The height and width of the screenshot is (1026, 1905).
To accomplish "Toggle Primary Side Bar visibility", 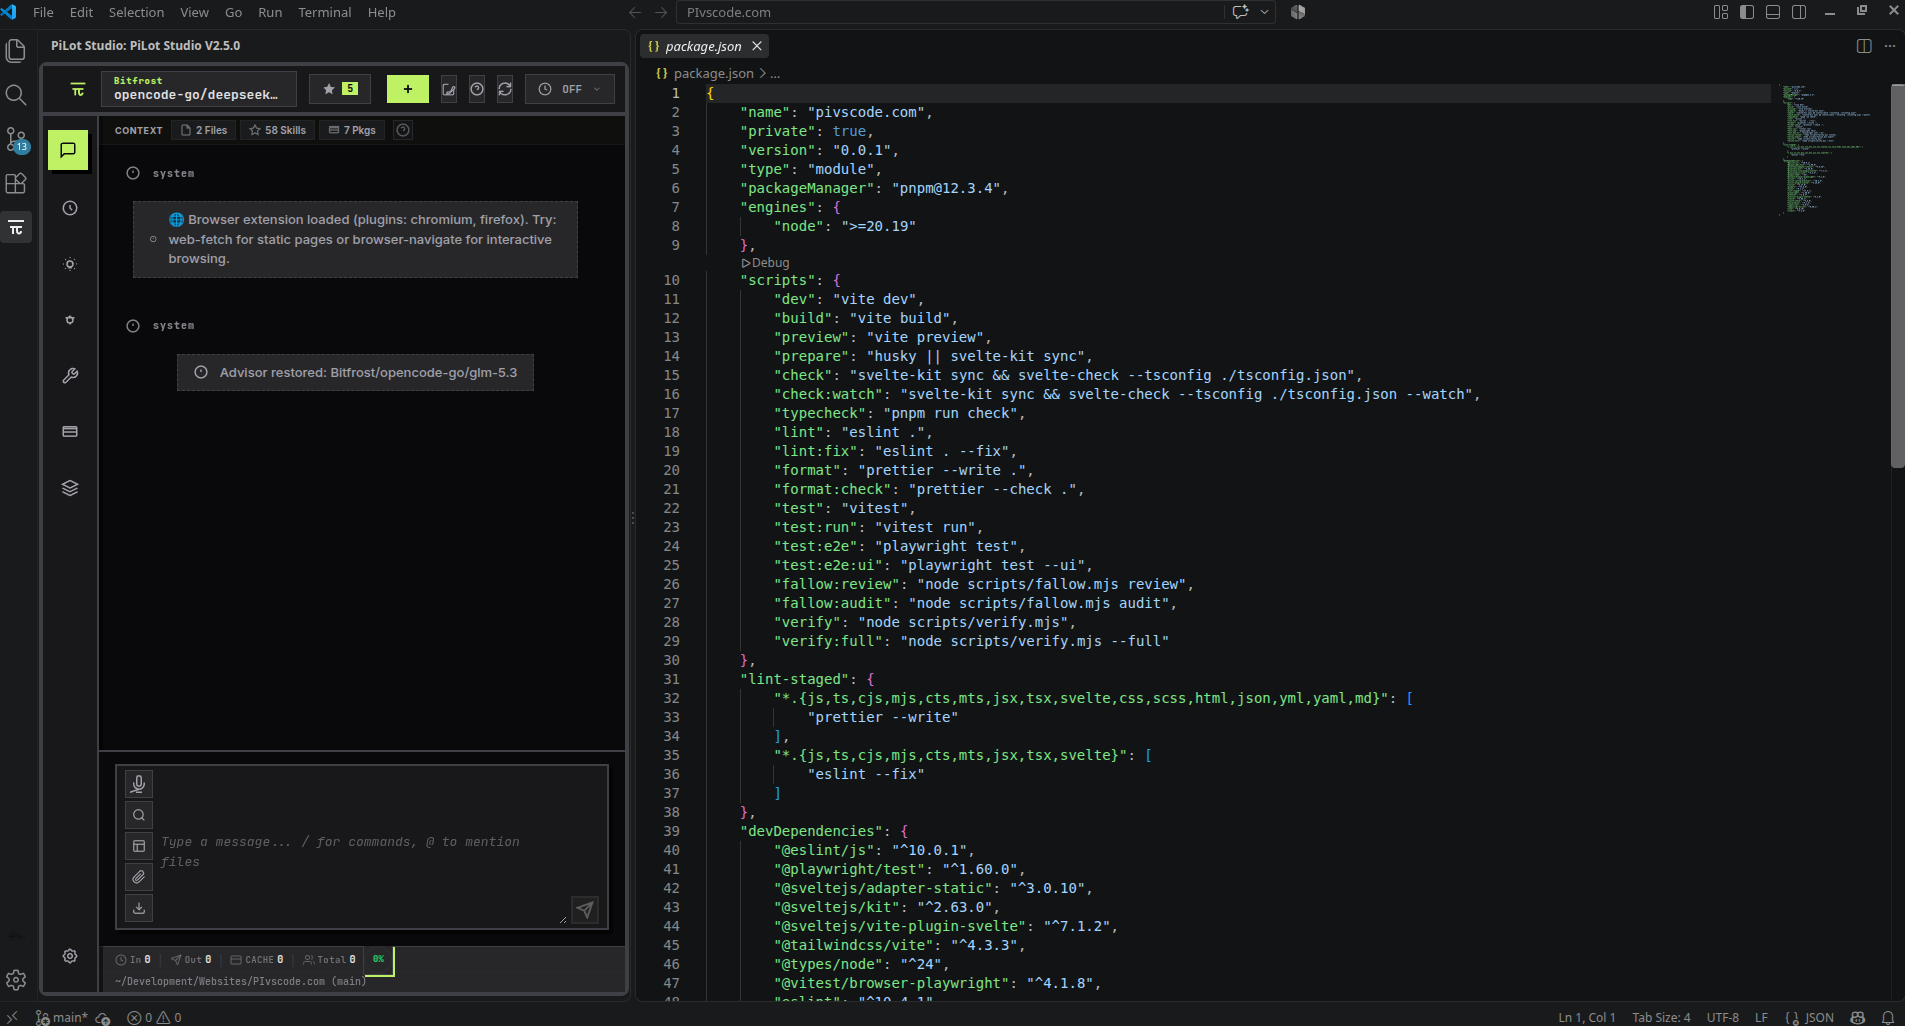I will (x=1747, y=12).
